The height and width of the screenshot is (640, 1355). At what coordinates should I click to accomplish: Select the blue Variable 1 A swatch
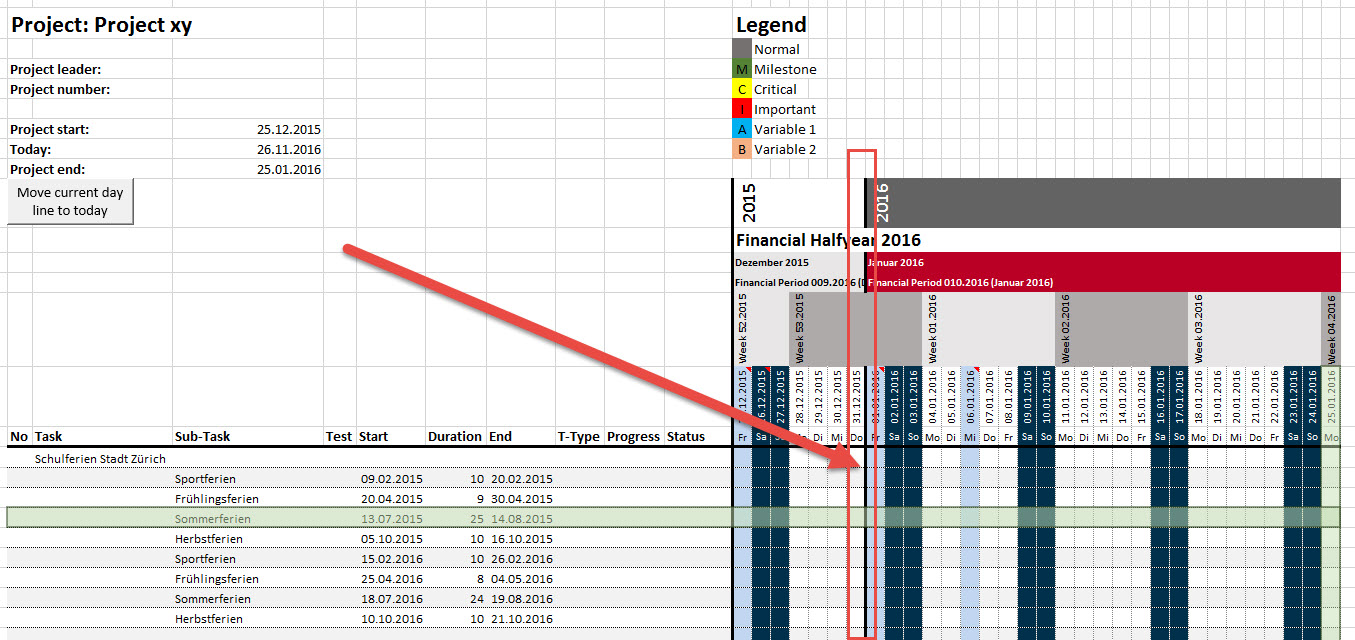click(741, 129)
